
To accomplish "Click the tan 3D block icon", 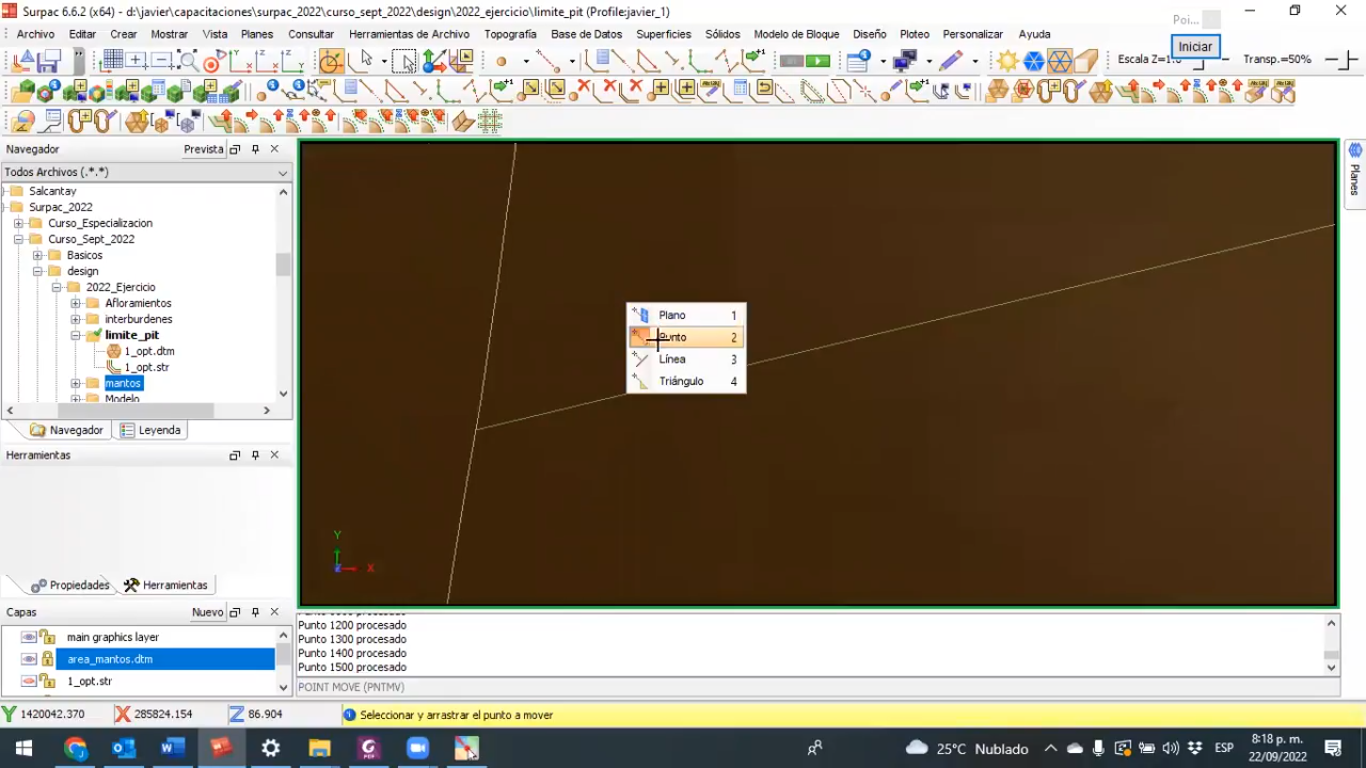I will (x=1087, y=61).
